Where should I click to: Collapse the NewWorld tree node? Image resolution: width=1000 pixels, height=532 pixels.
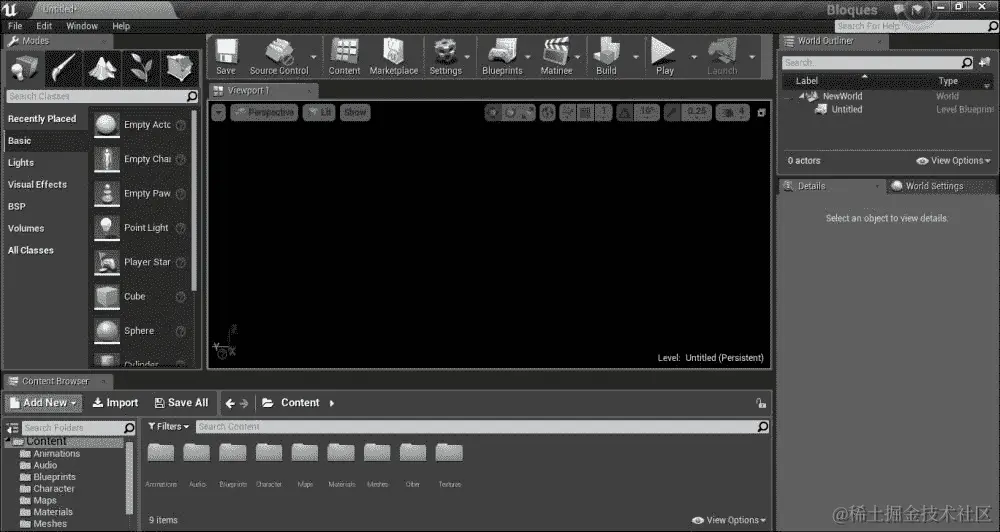click(x=800, y=97)
